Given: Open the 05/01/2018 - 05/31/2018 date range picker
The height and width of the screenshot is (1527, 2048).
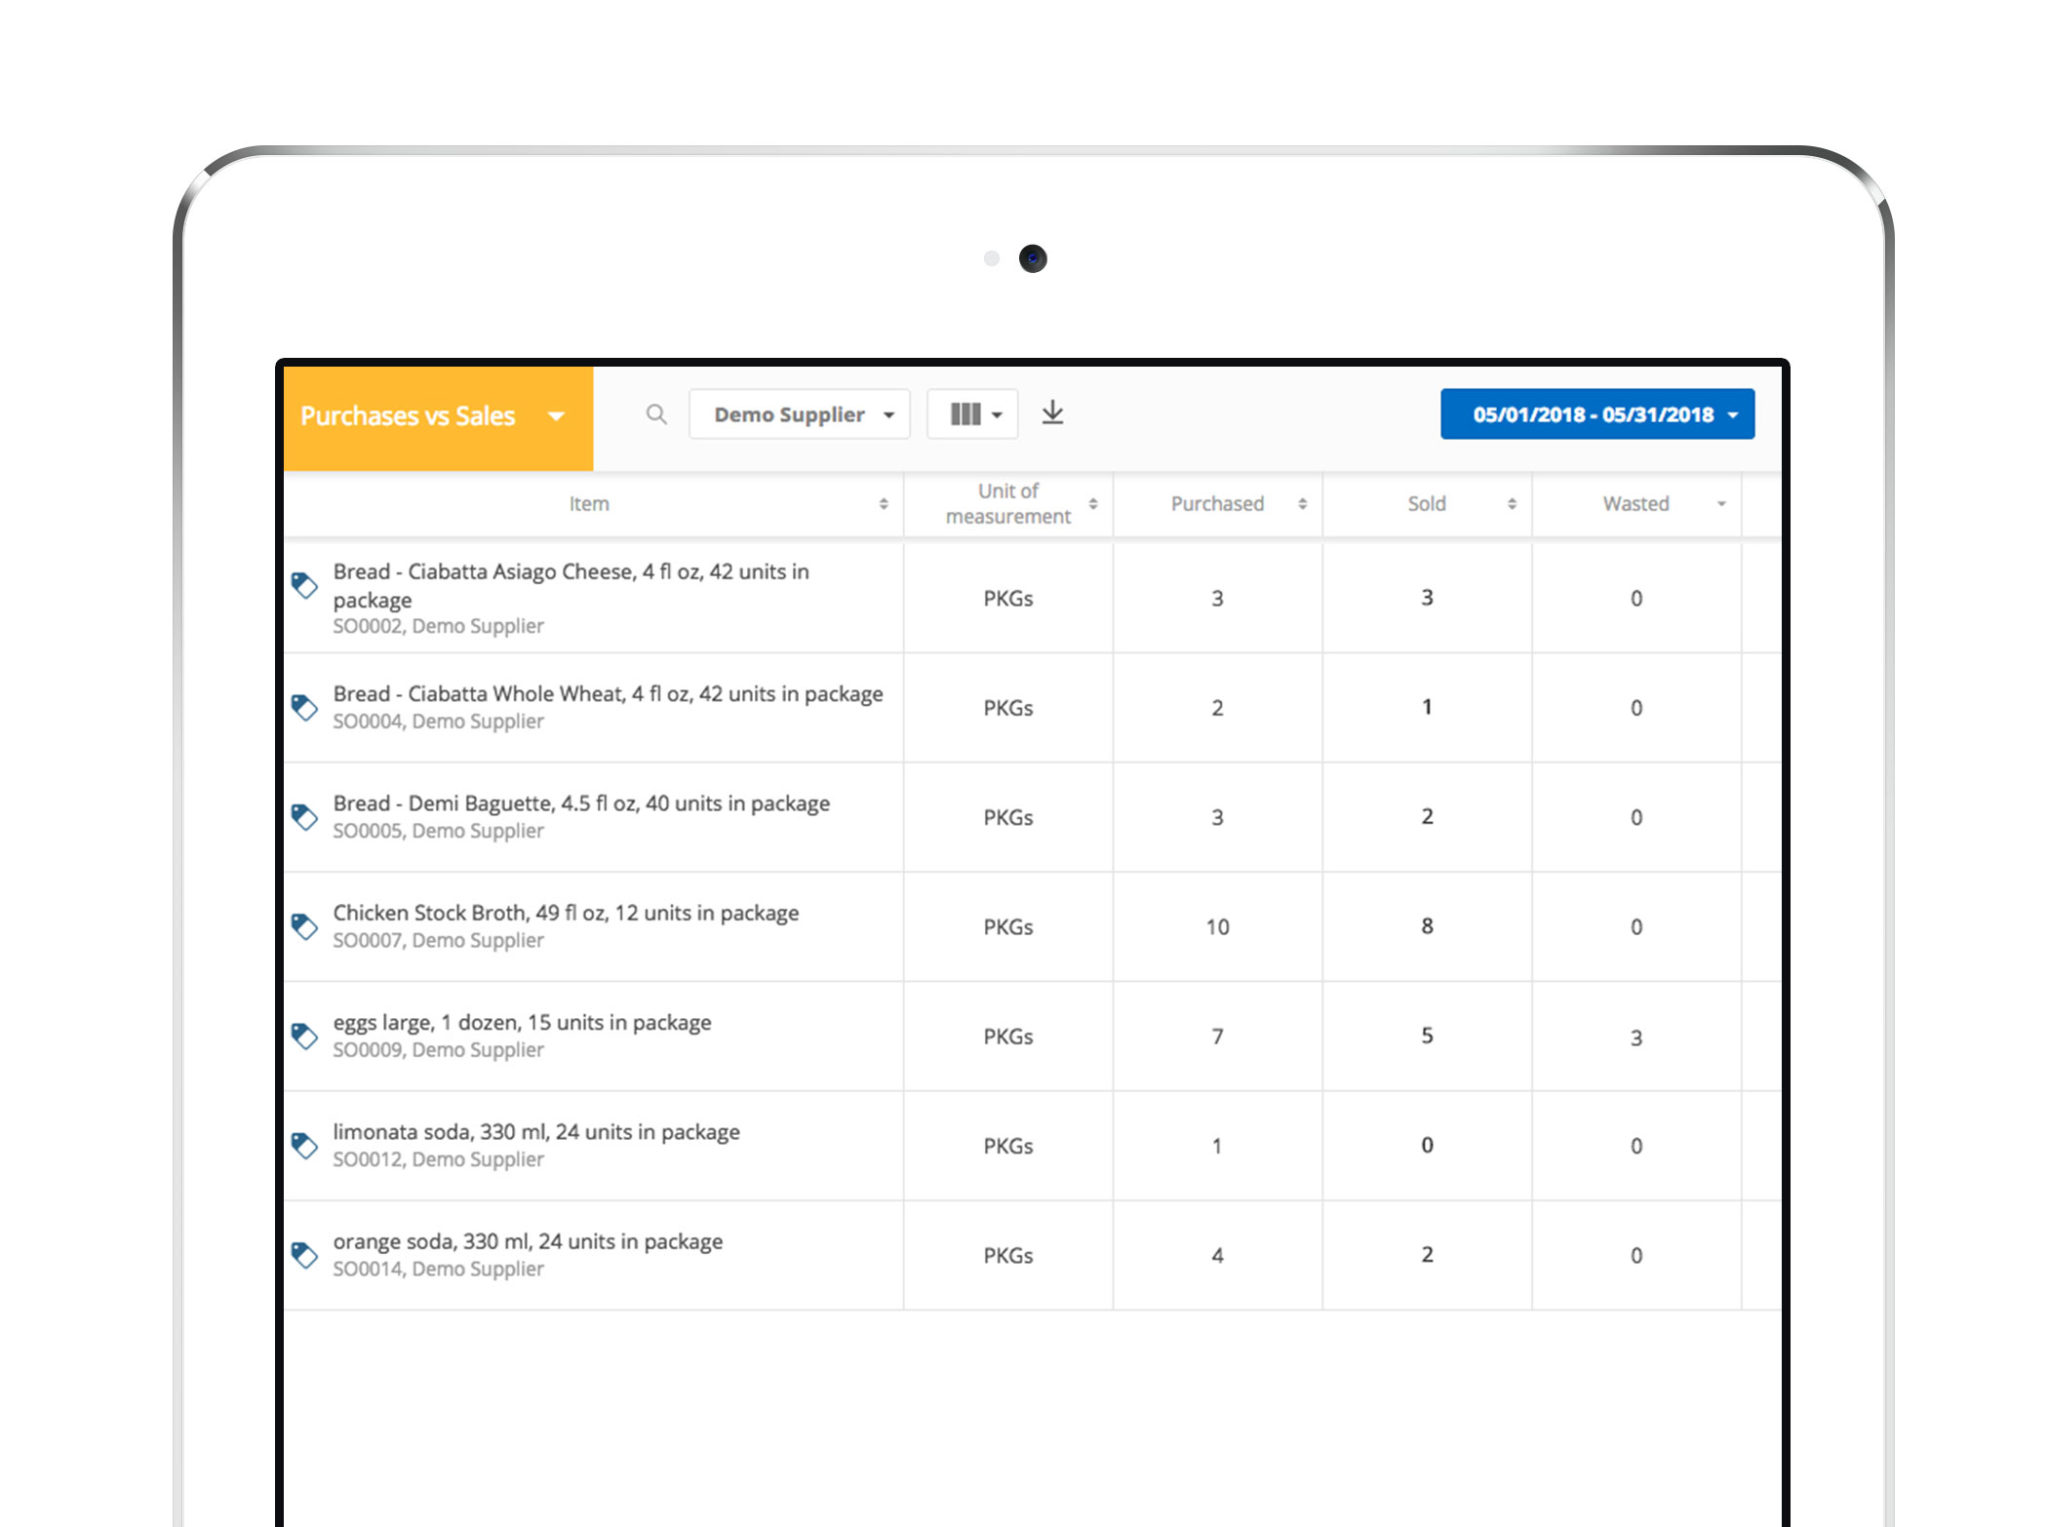Looking at the screenshot, I should tap(1597, 414).
